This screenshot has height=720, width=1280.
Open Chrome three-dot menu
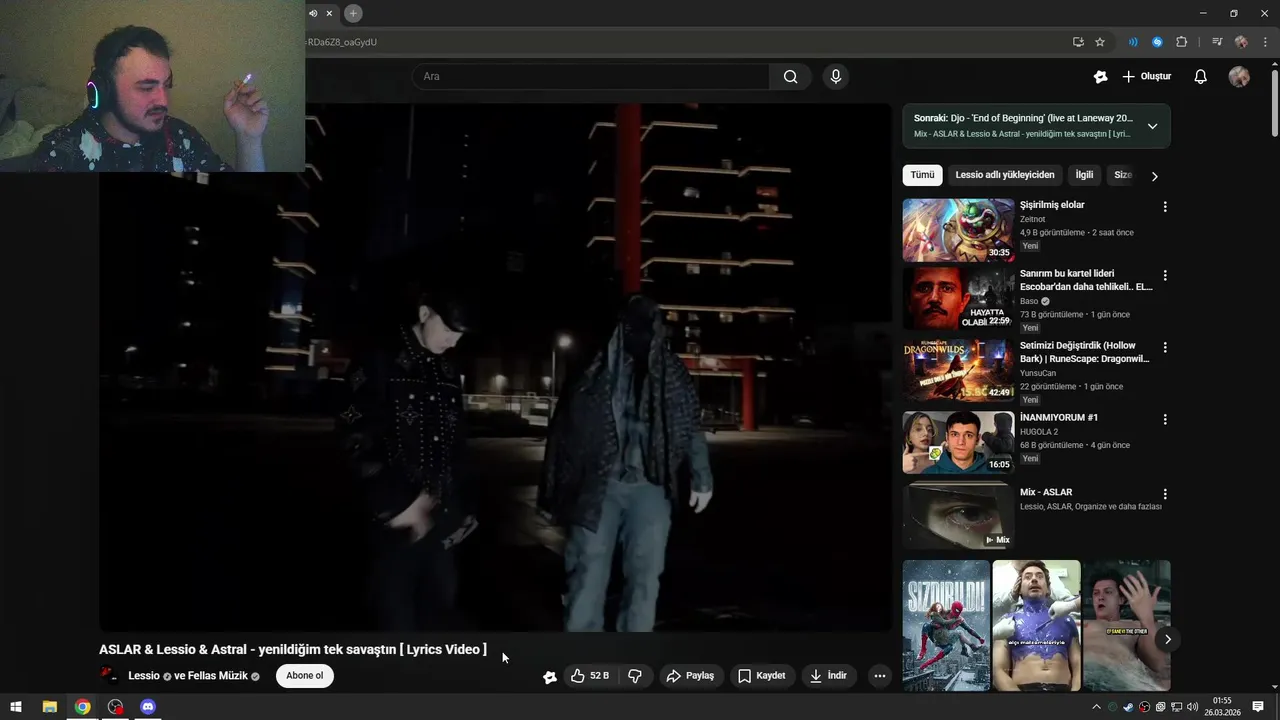(1265, 42)
